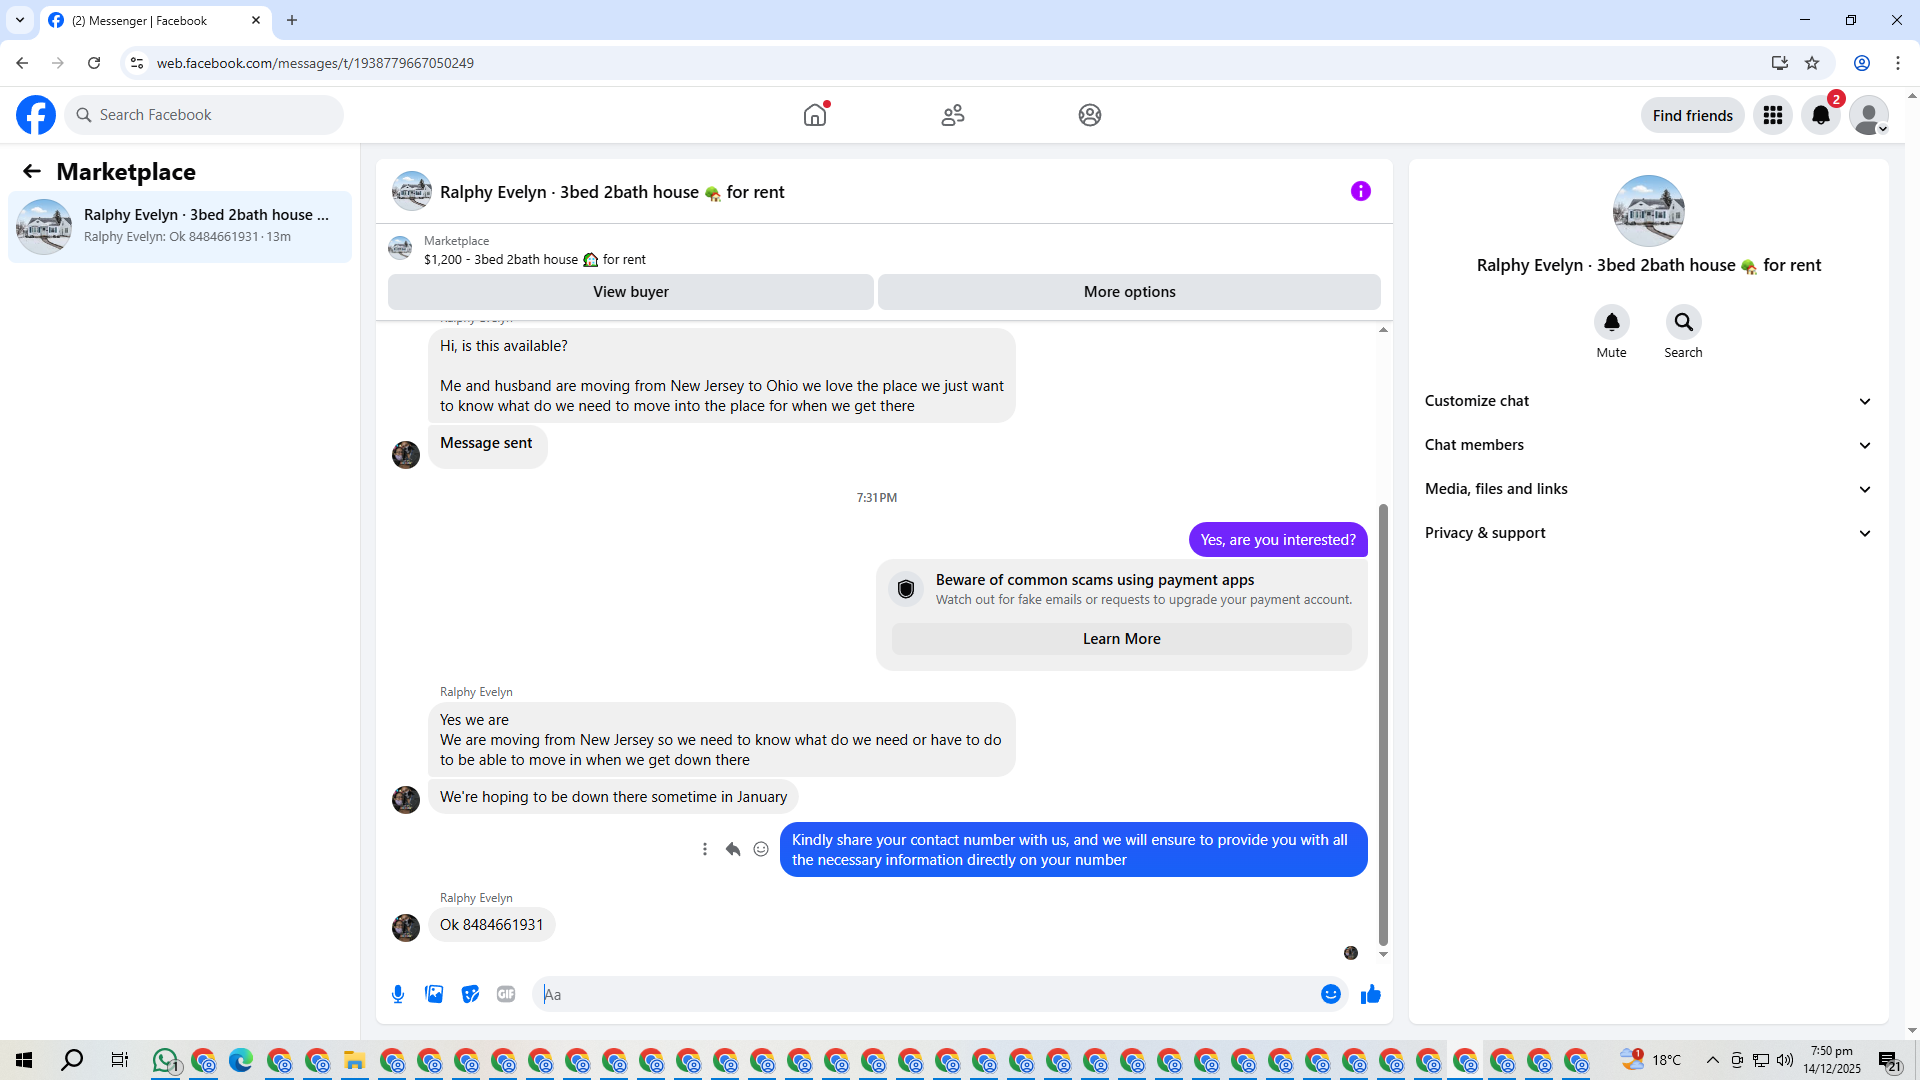Toggle conversation information panel icon

(1361, 191)
